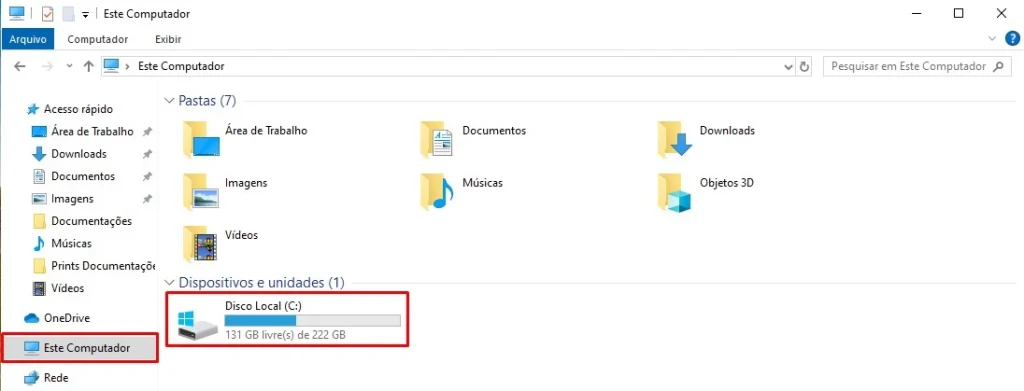Screen dimensions: 1024x391
Task: Switch to the Exibir ribbon tab
Action: coord(168,39)
